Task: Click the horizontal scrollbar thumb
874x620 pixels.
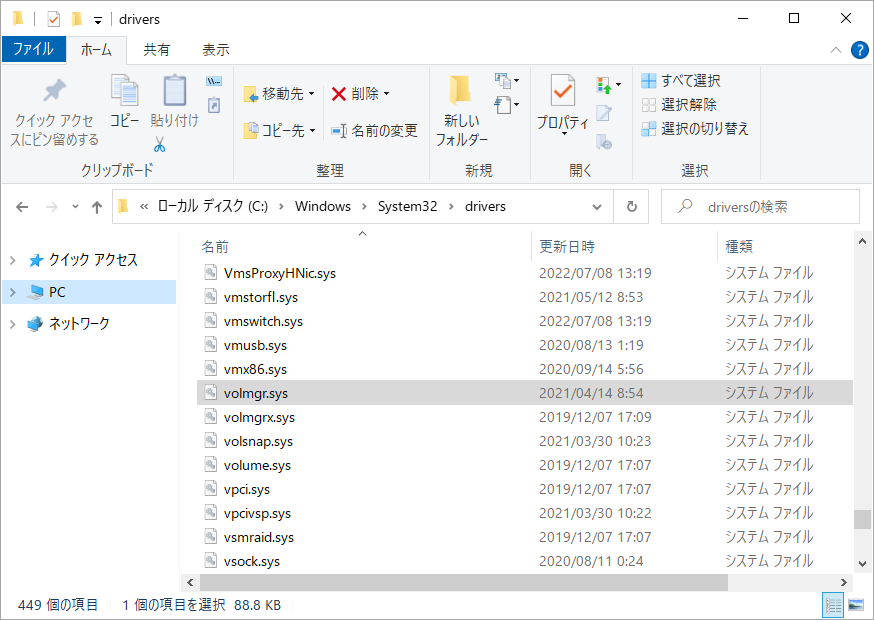Action: (x=464, y=583)
